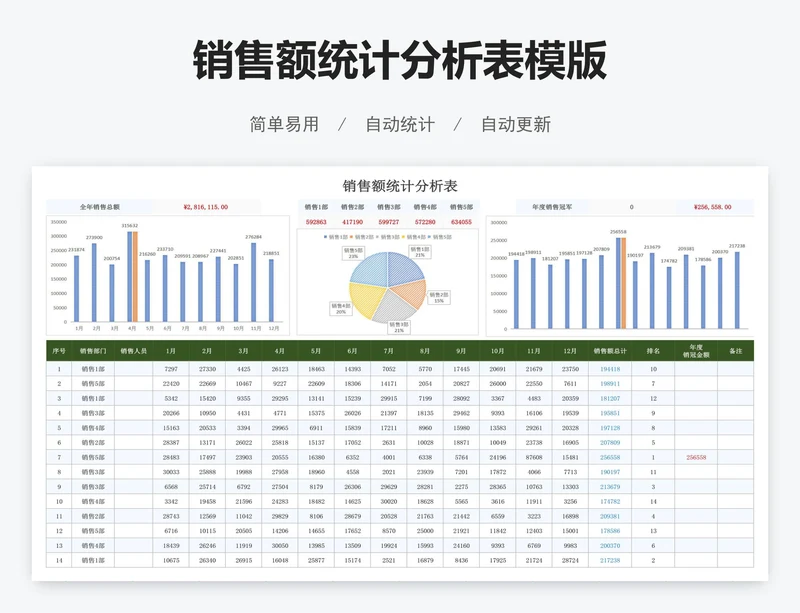Click the yellow 销售4部 20% pie slice
This screenshot has height=613, width=800.
click(x=366, y=299)
